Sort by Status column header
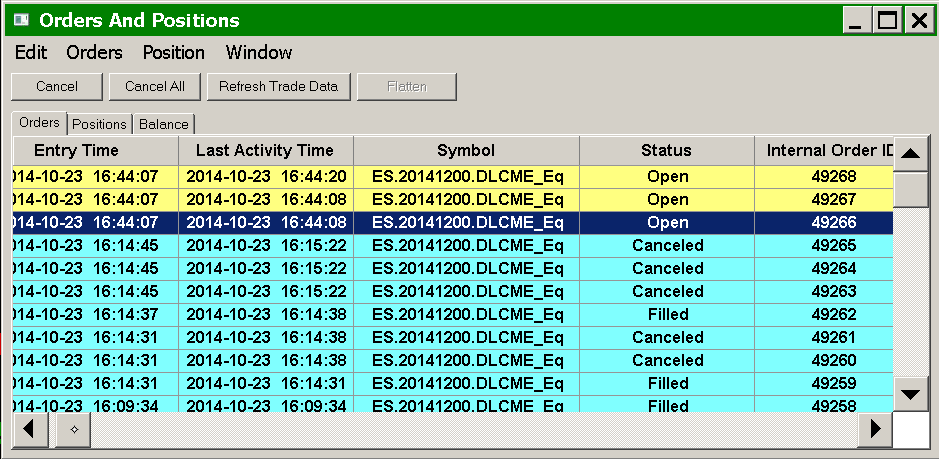Screen dimensions: 939x459 (x=667, y=150)
